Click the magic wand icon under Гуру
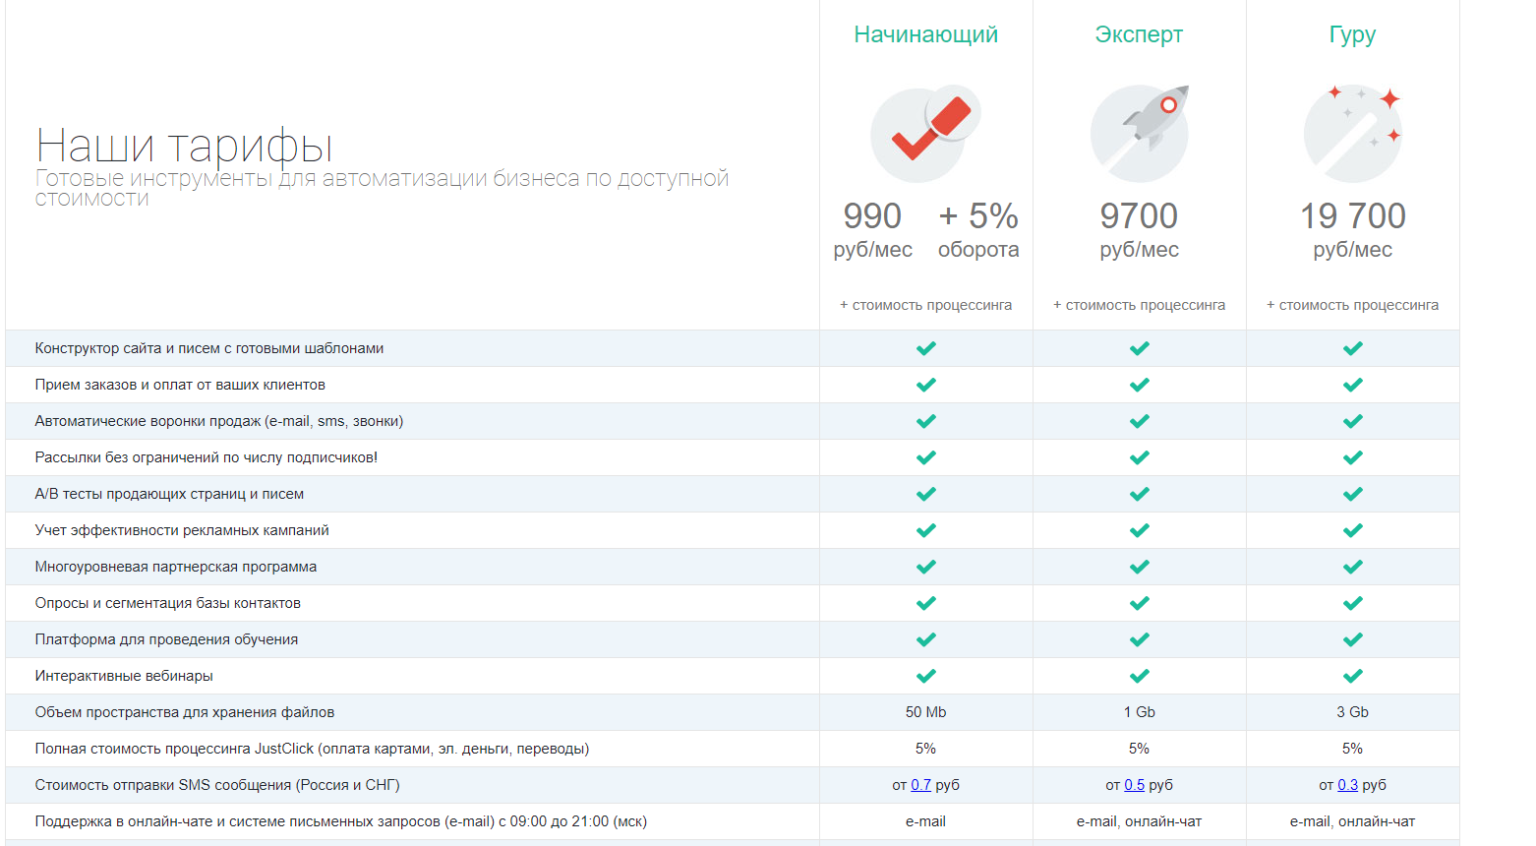The height and width of the screenshot is (846, 1536). click(1353, 133)
